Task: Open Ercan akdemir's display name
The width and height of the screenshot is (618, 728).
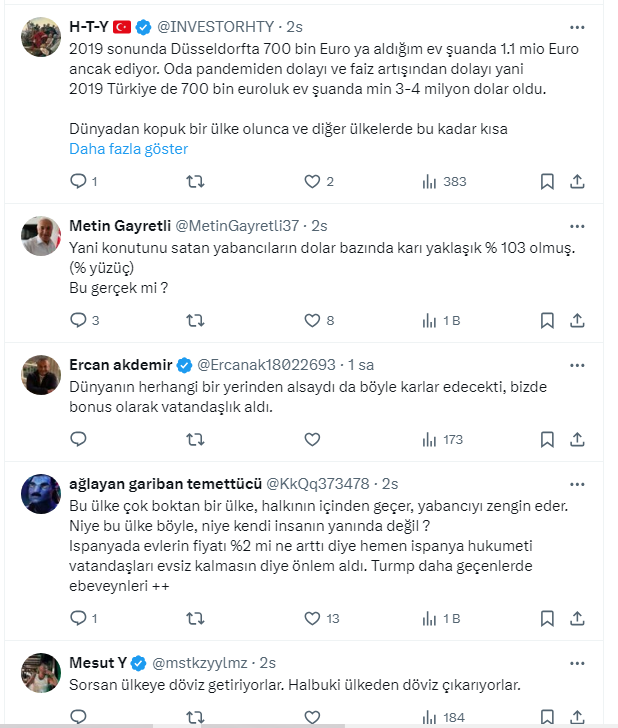Action: point(120,364)
